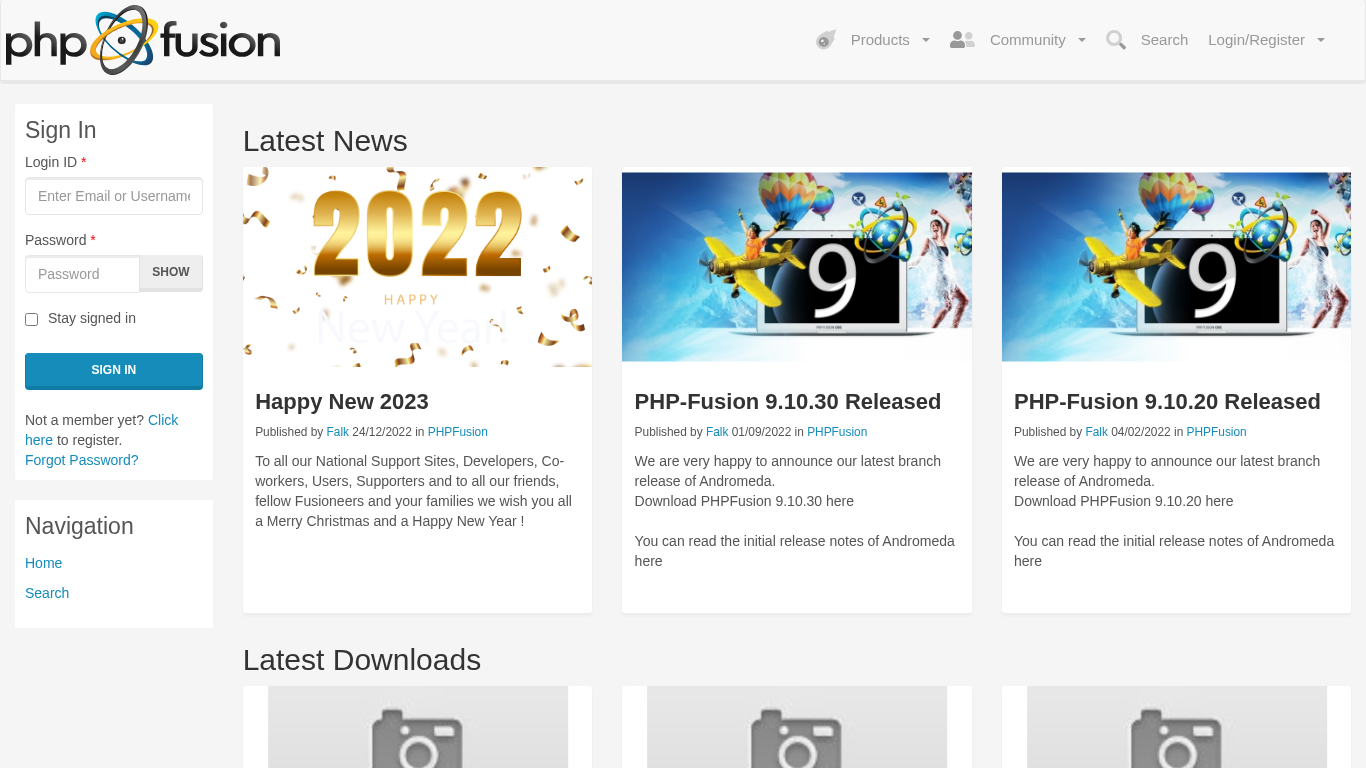Click the banner image above 9.10.20 Released

(x=1176, y=267)
